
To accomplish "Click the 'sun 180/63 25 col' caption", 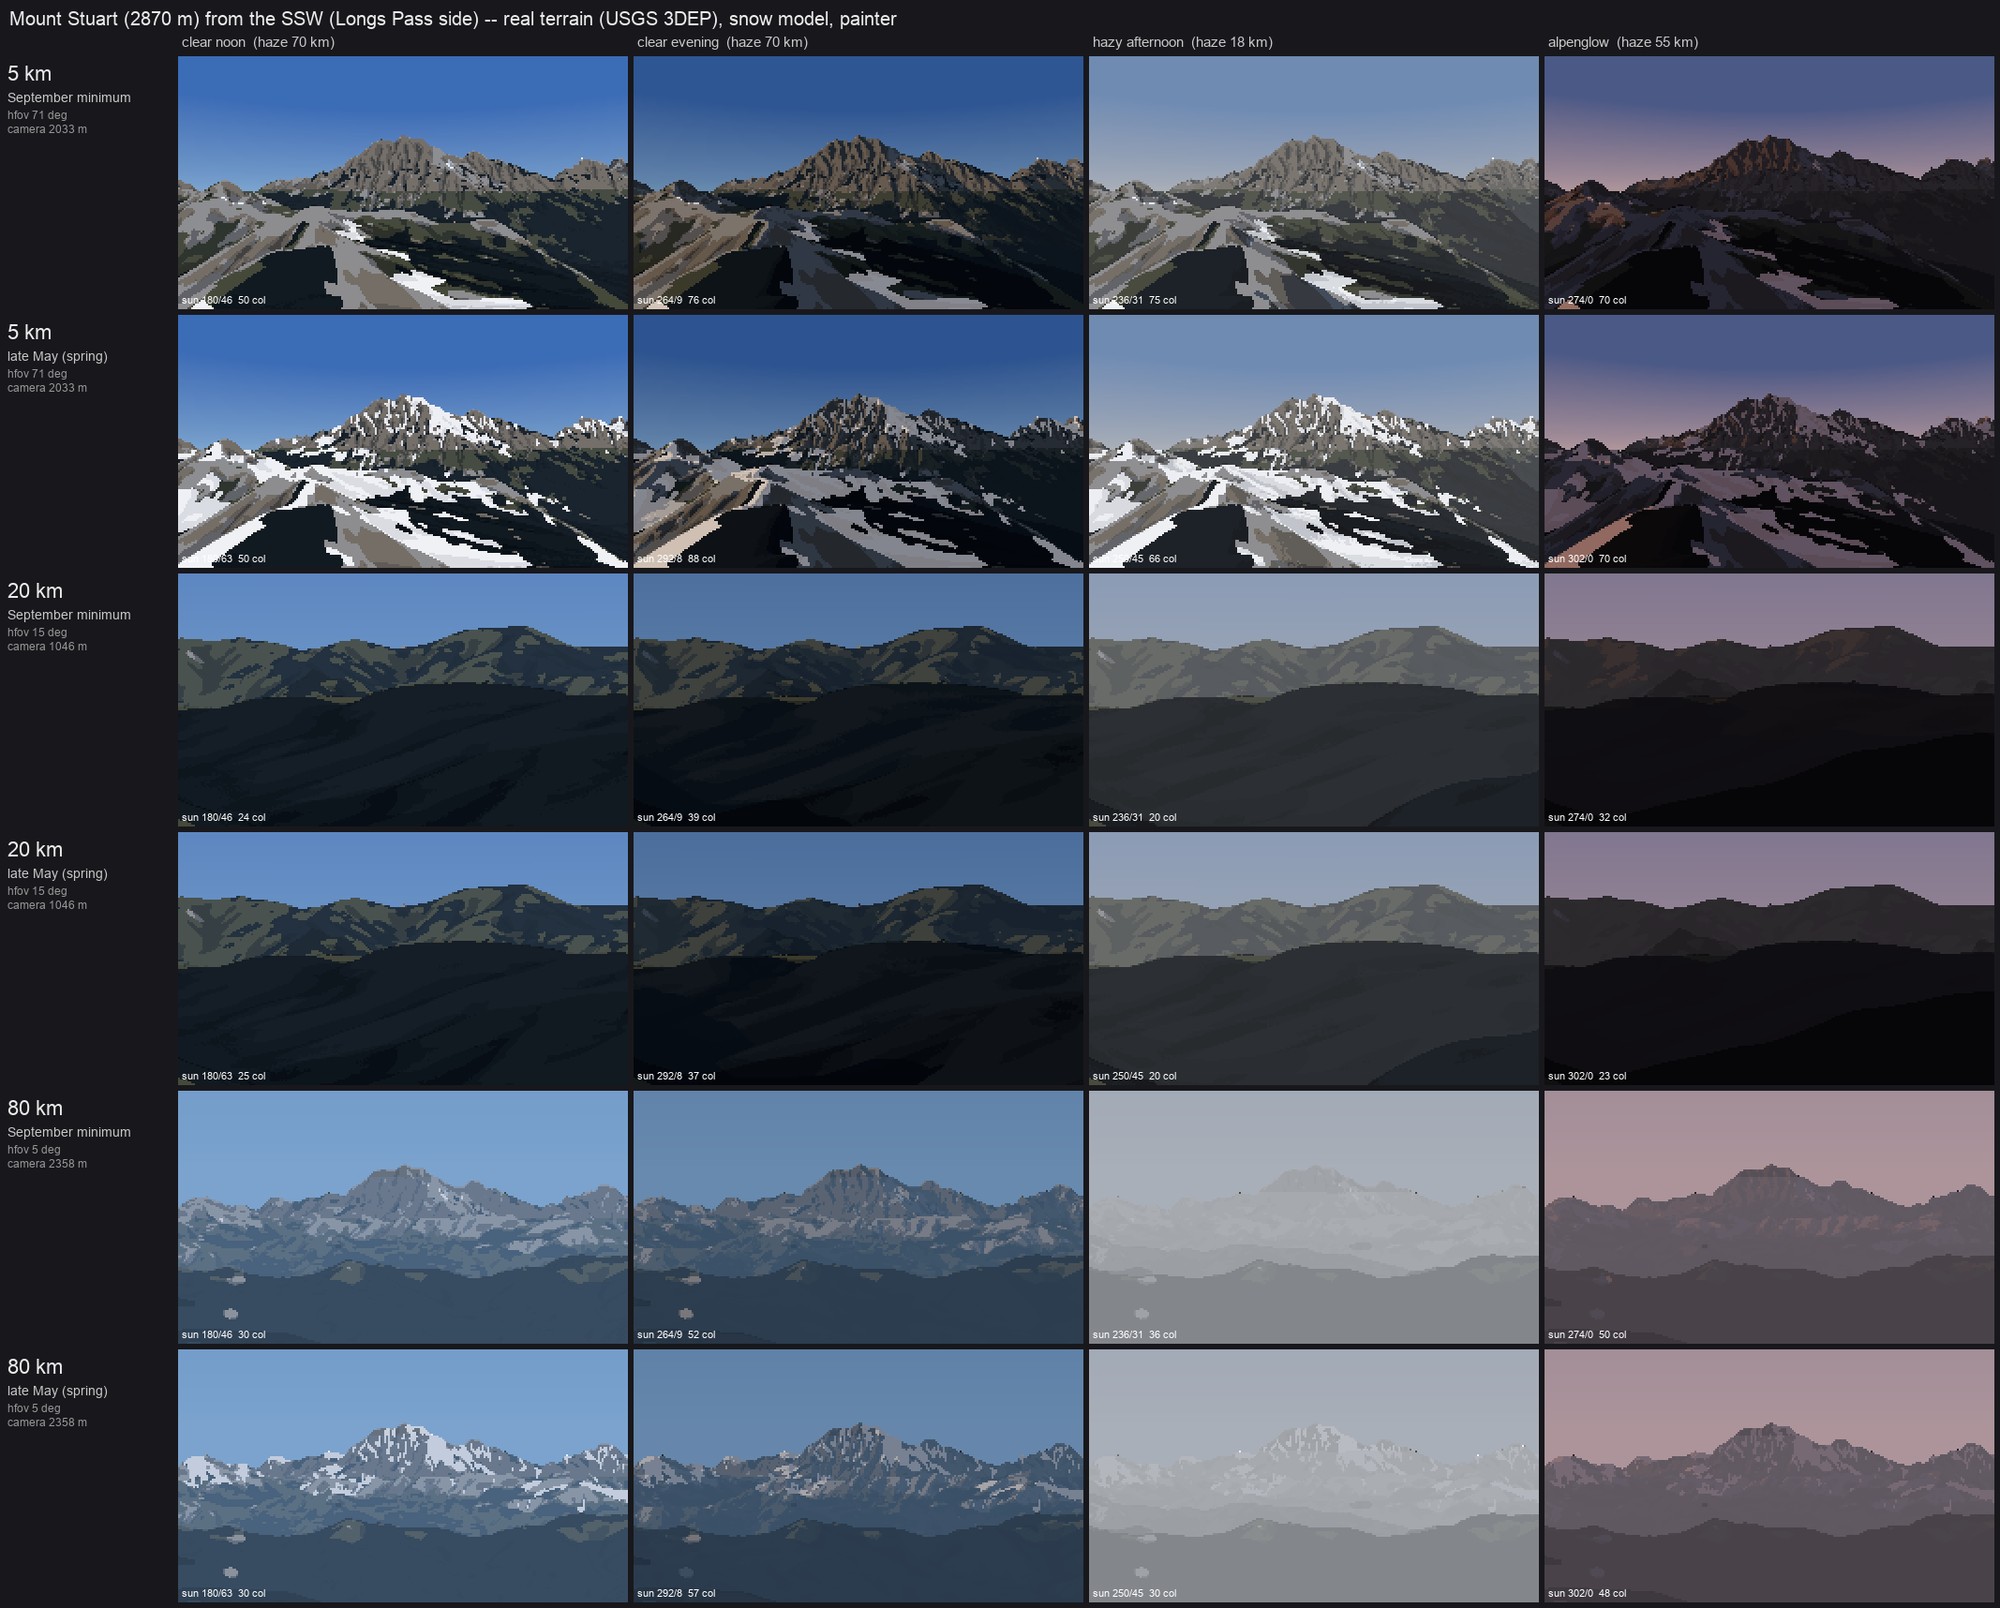I will click(224, 1076).
